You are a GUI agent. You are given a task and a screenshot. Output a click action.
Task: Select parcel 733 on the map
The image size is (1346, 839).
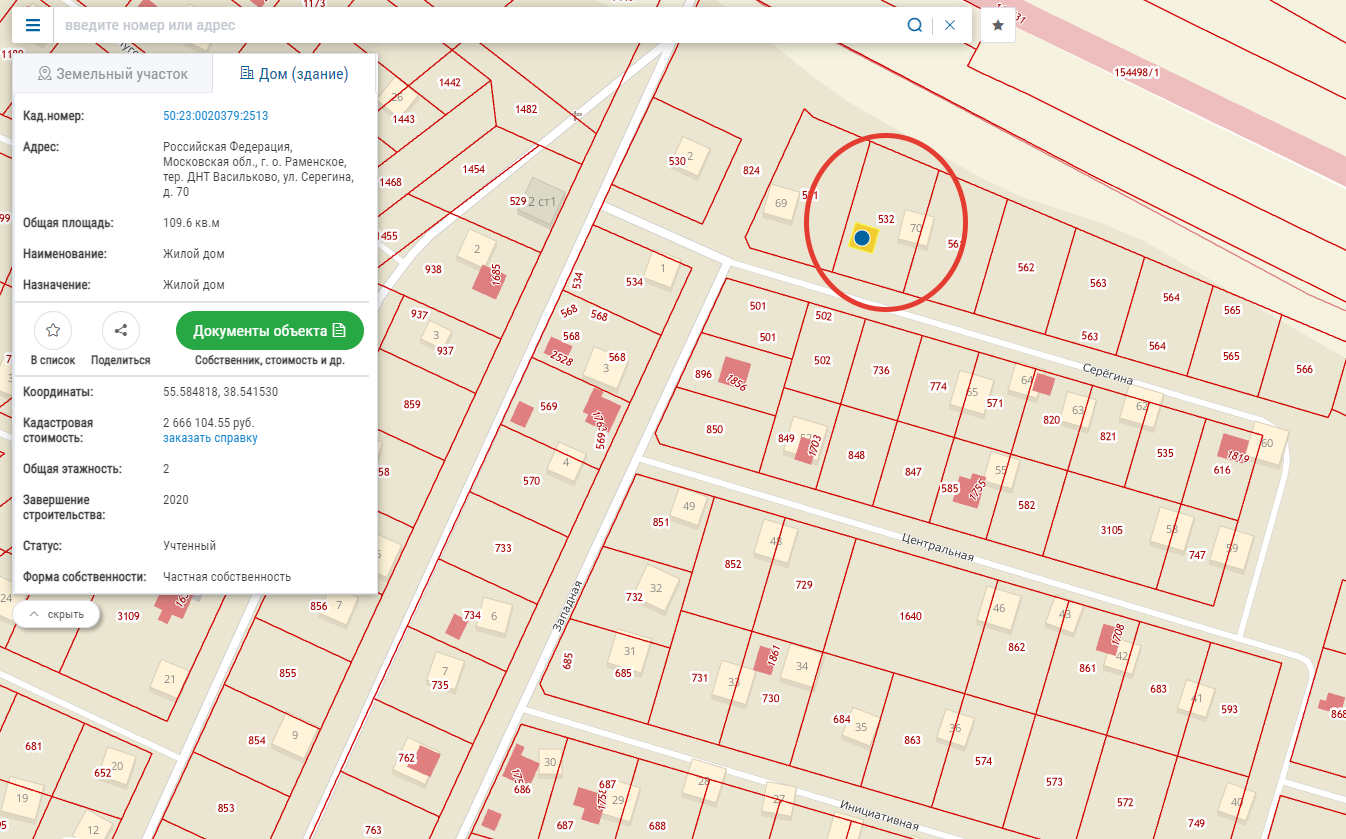[503, 548]
